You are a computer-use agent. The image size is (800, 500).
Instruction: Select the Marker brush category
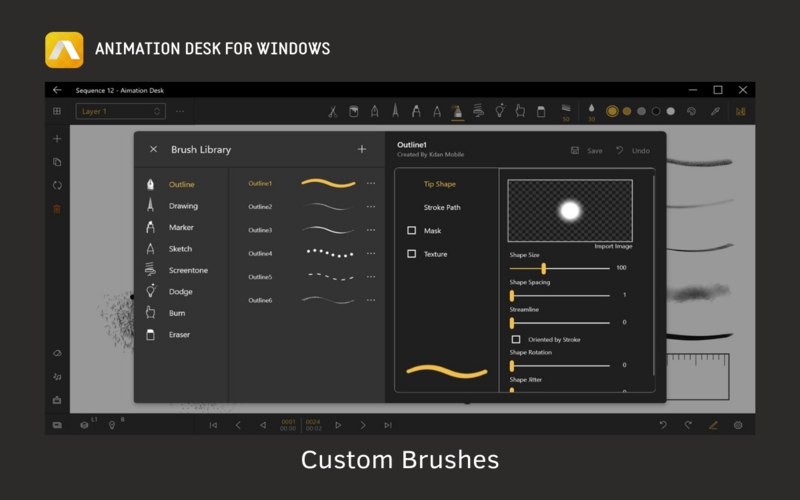click(181, 227)
